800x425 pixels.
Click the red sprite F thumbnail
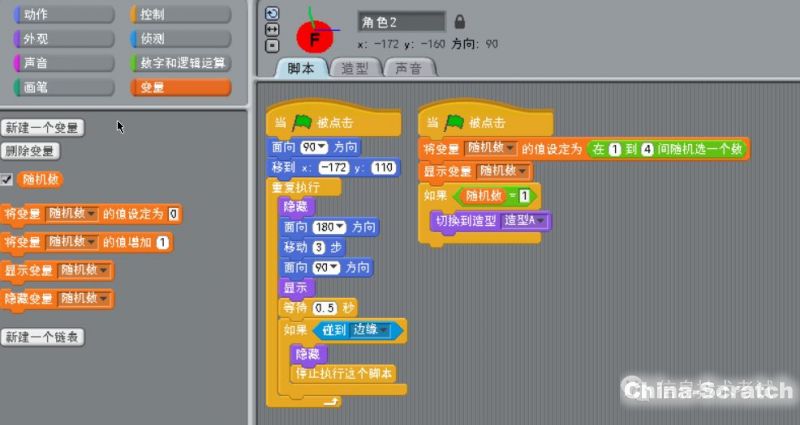tap(315, 35)
